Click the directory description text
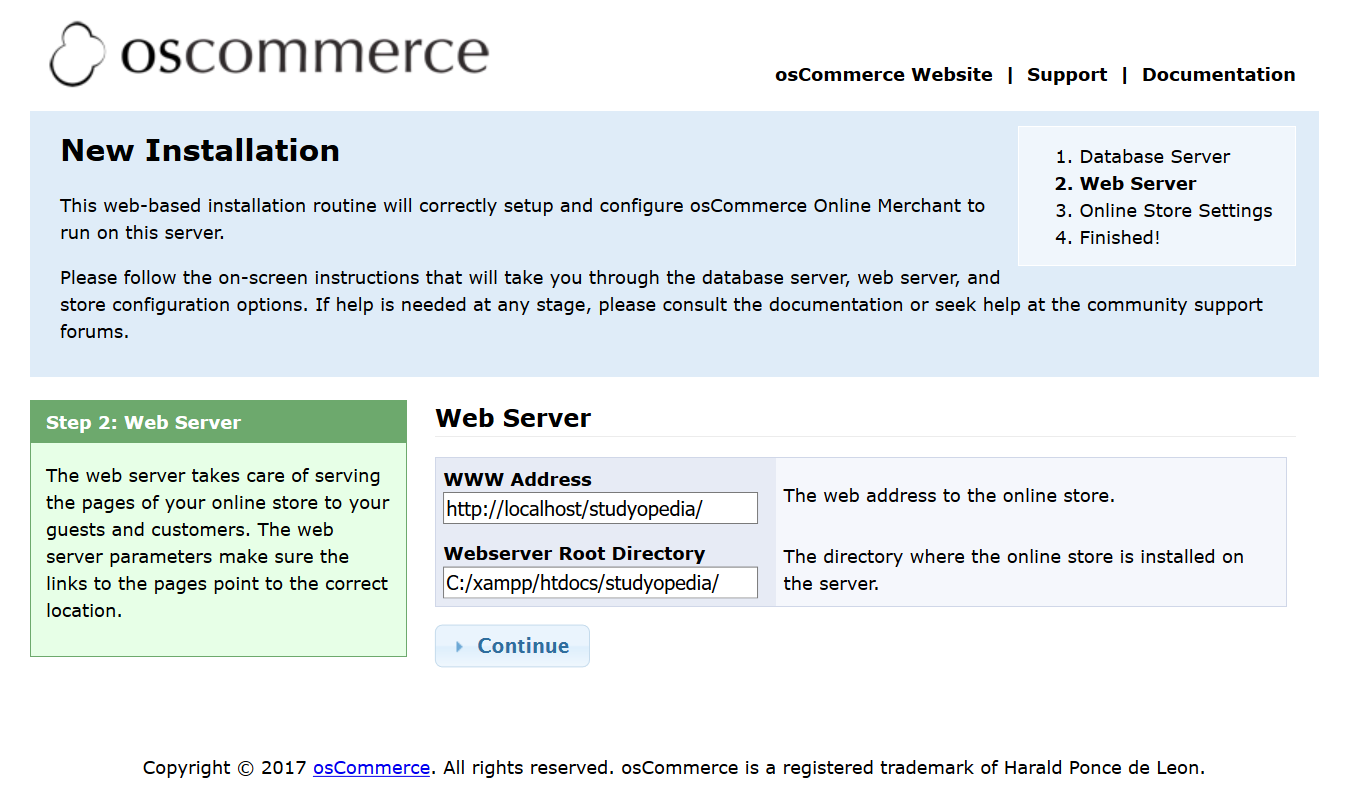This screenshot has height=793, width=1349. tap(1013, 570)
